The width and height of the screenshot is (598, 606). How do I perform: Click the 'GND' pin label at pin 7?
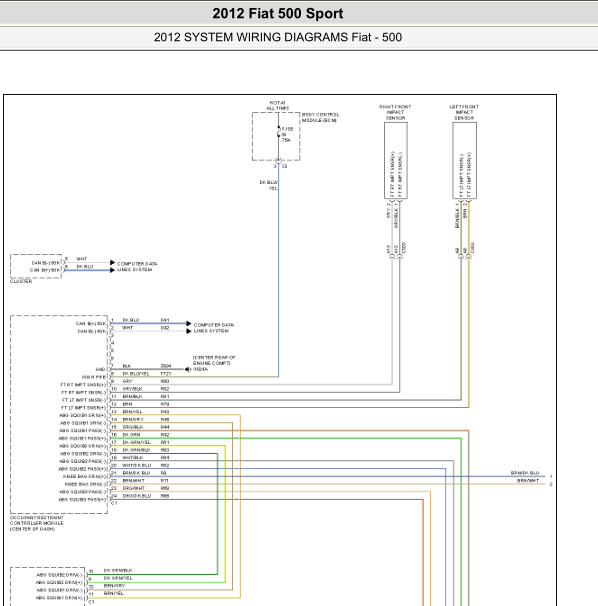pos(100,369)
